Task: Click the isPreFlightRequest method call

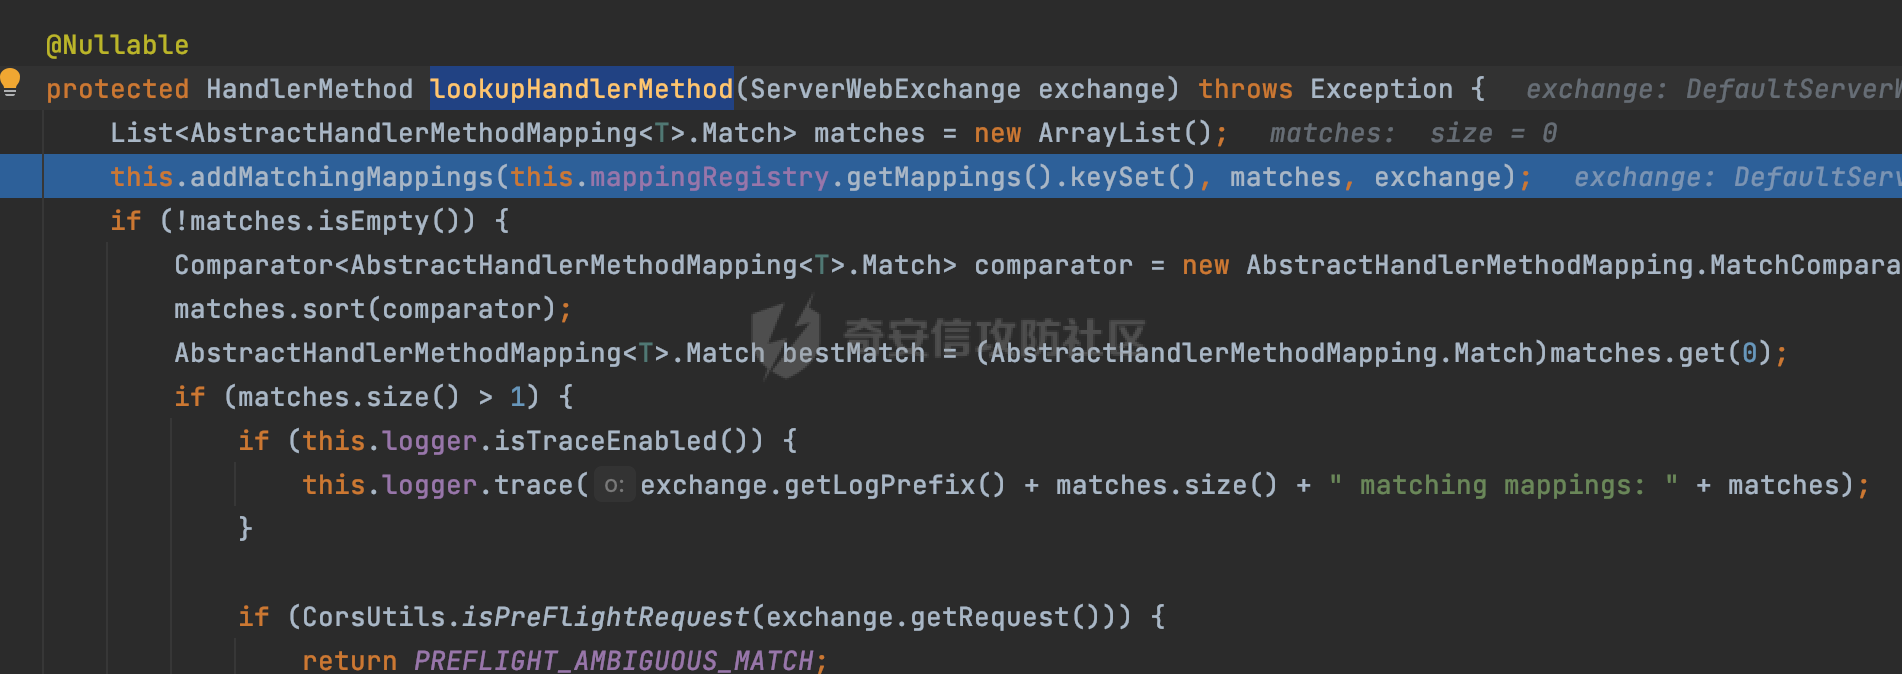Action: [x=604, y=617]
